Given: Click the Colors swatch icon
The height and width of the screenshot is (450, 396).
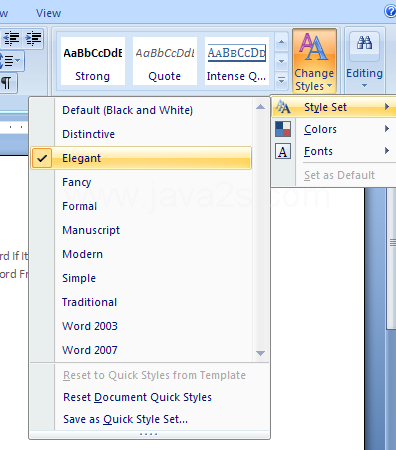Looking at the screenshot, I should [x=283, y=129].
